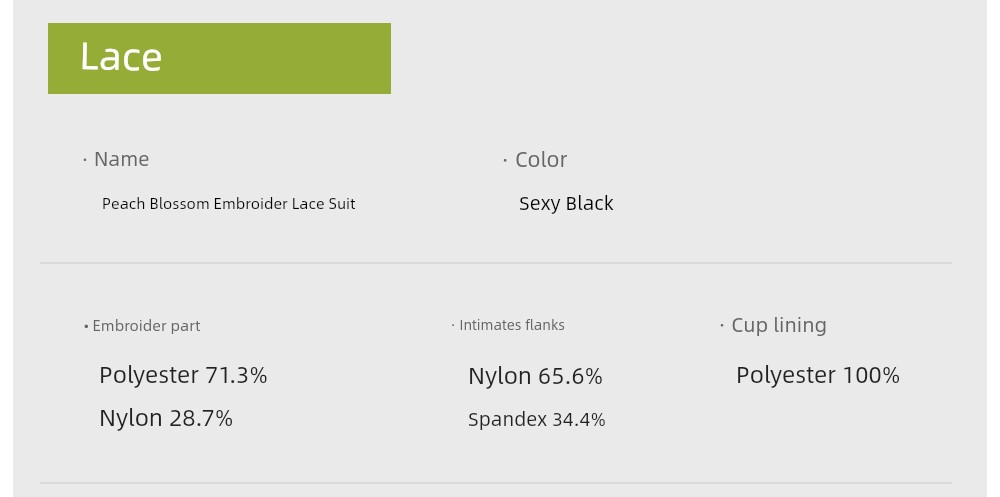Click the bullet before Name
The width and height of the screenshot is (1000, 497).
click(85, 159)
